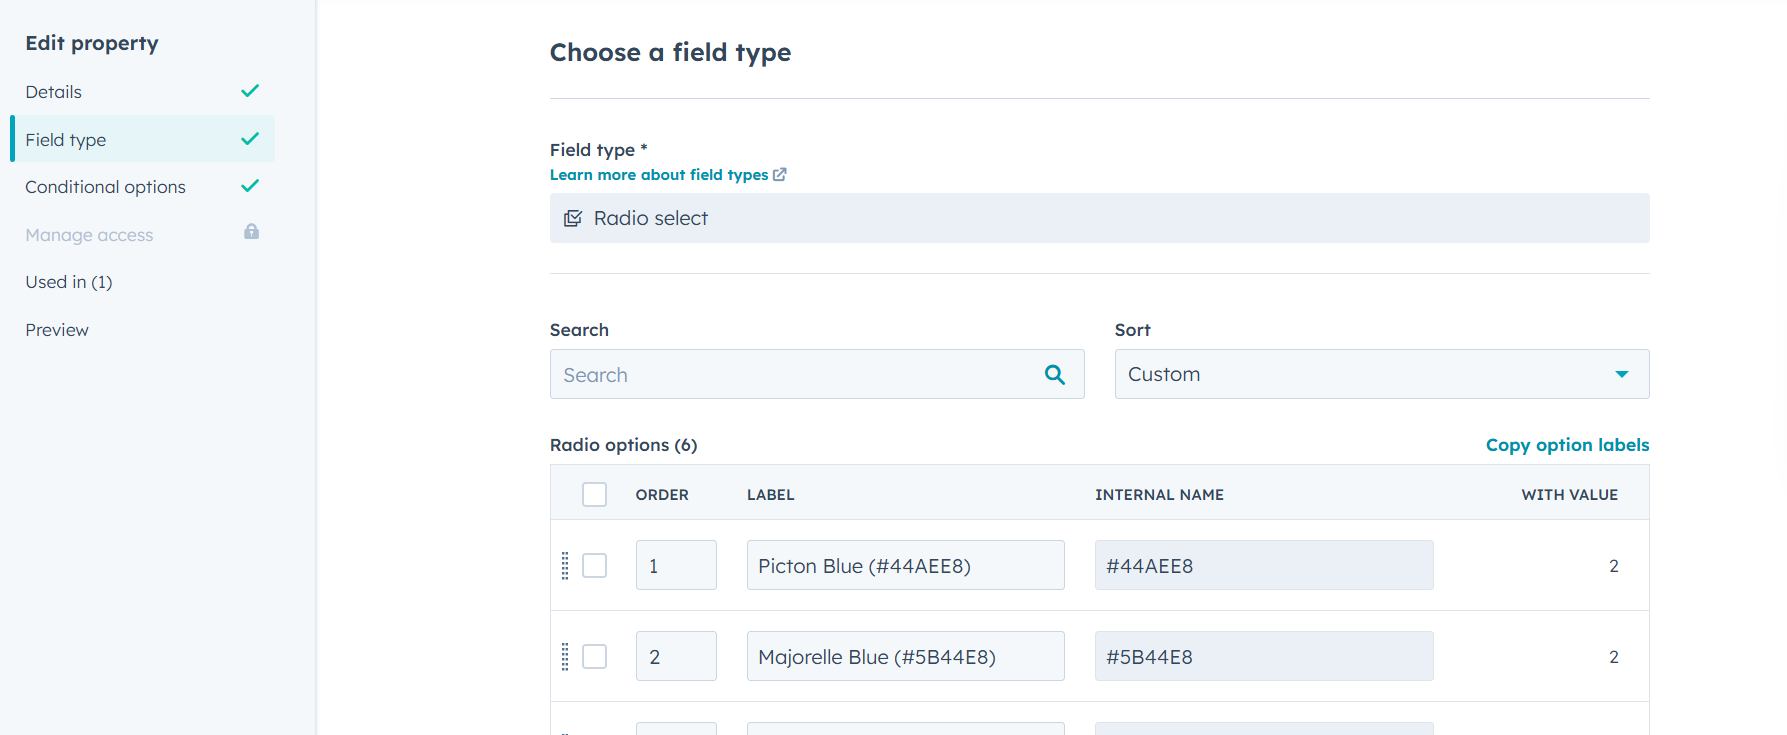Click the Radio options (6) heading
The image size is (1787, 735).
click(624, 445)
